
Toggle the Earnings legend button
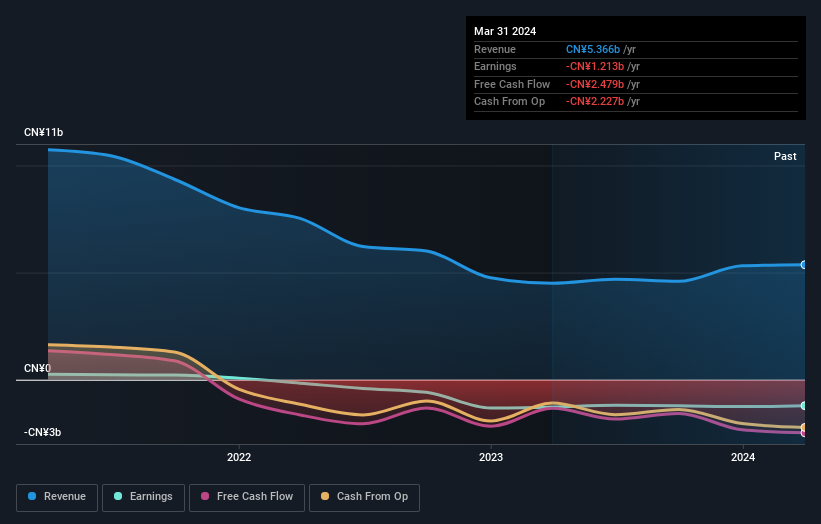(x=143, y=497)
